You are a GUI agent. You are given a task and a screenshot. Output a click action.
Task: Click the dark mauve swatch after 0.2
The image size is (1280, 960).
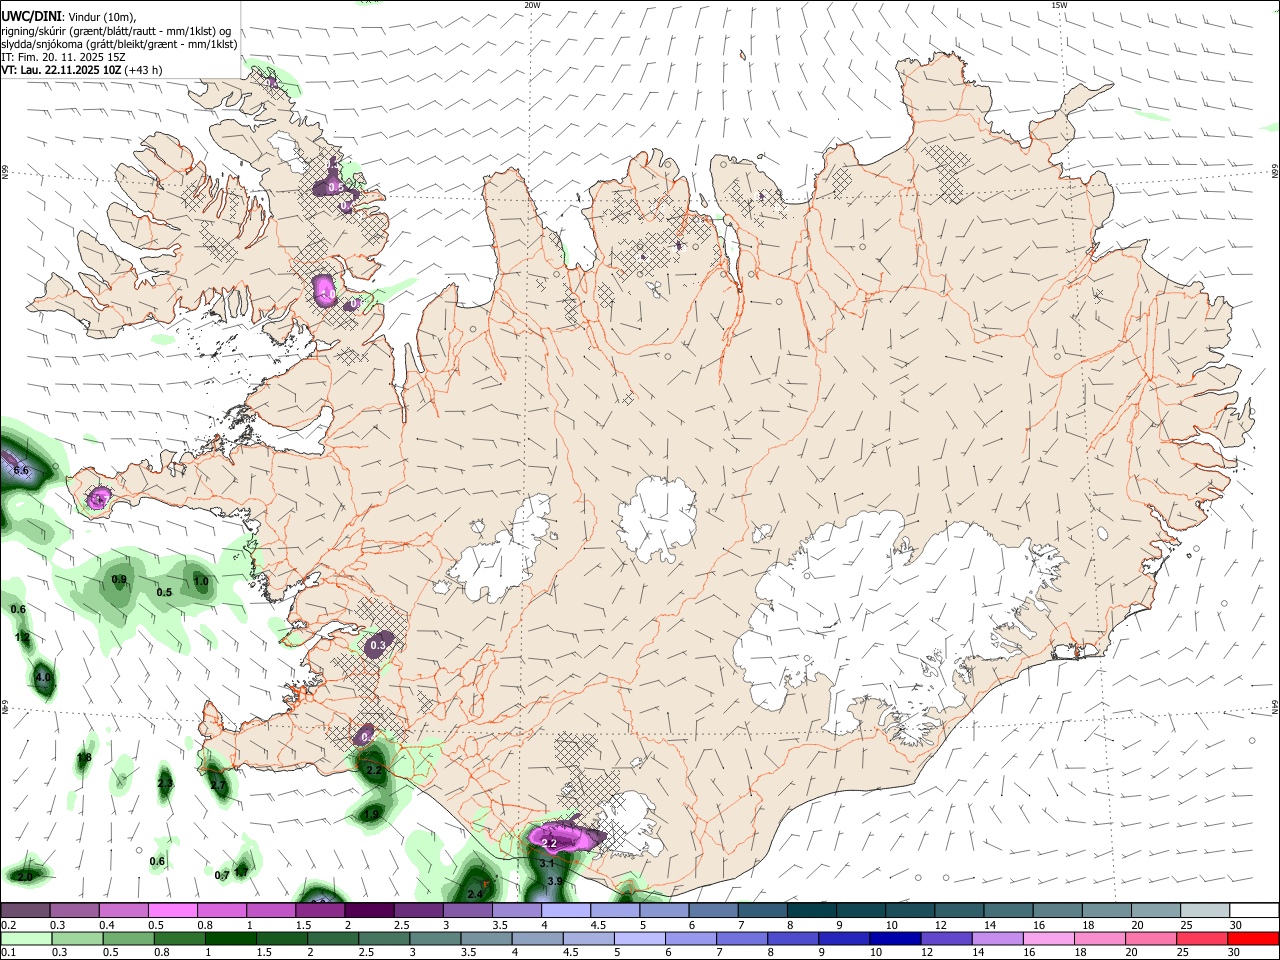click(x=26, y=911)
